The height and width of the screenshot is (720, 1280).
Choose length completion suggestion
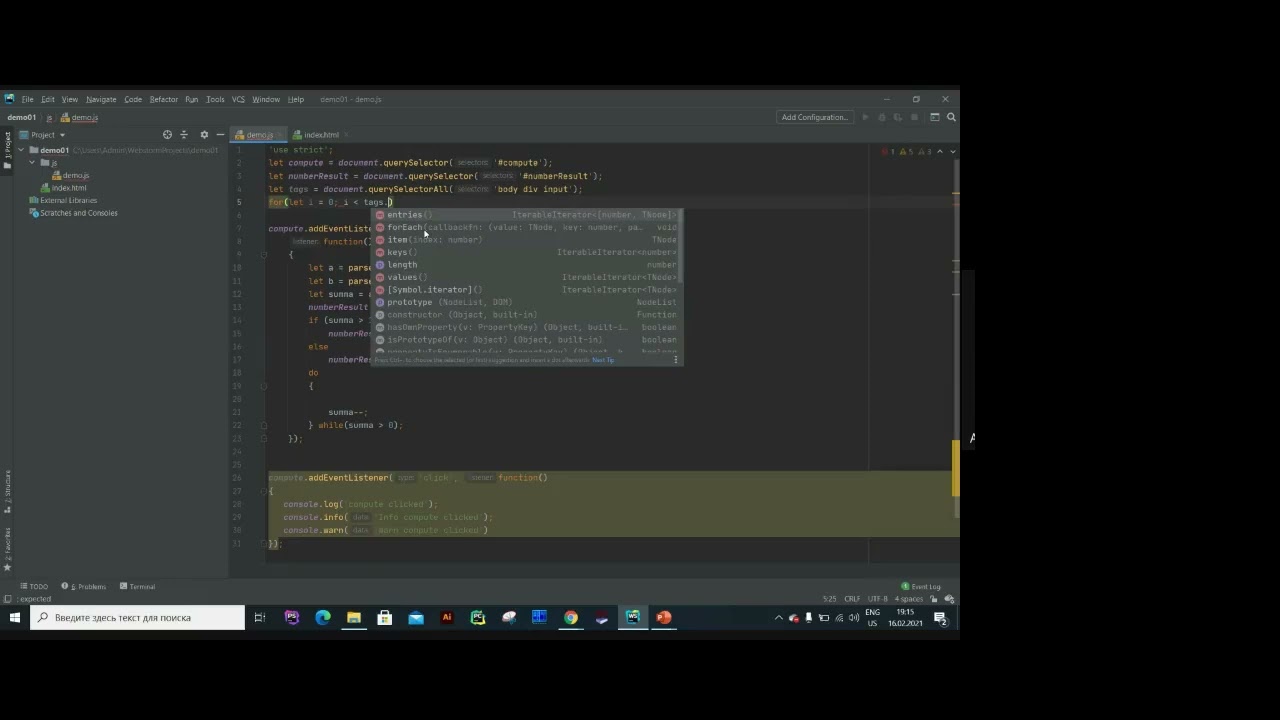(x=527, y=265)
